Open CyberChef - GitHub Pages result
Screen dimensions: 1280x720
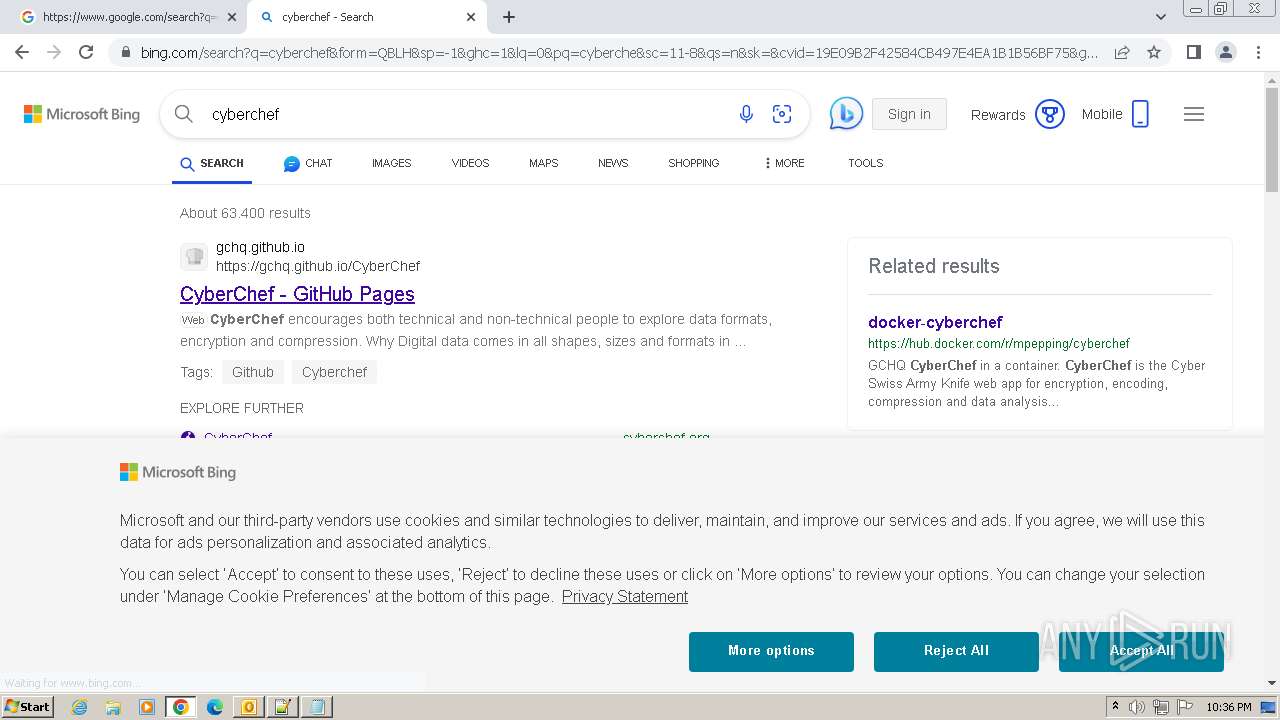tap(297, 294)
